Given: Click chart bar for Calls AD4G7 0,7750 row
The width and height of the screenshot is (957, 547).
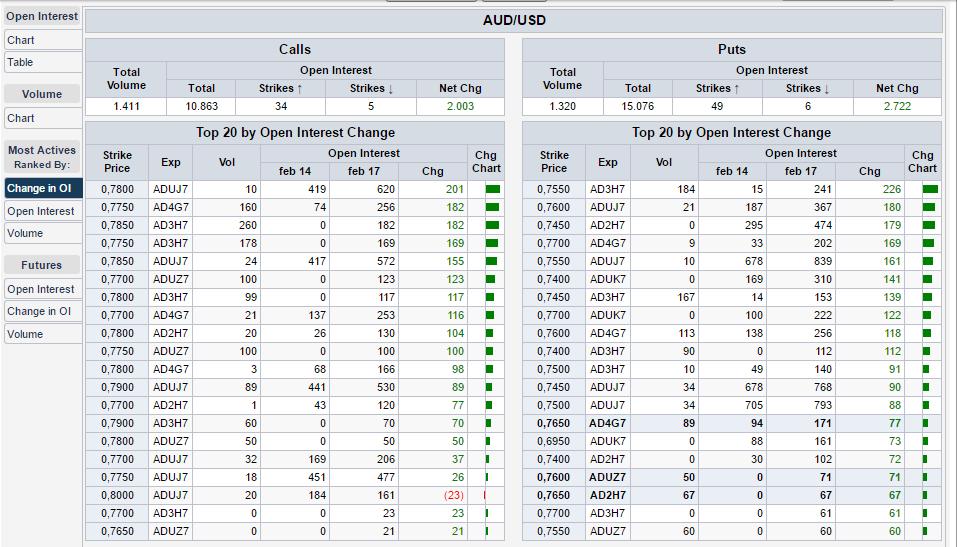Looking at the screenshot, I should click(x=491, y=207).
